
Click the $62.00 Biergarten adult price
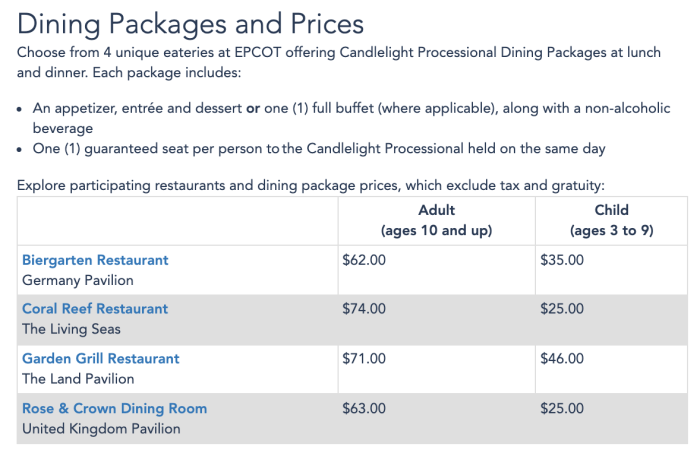point(364,260)
